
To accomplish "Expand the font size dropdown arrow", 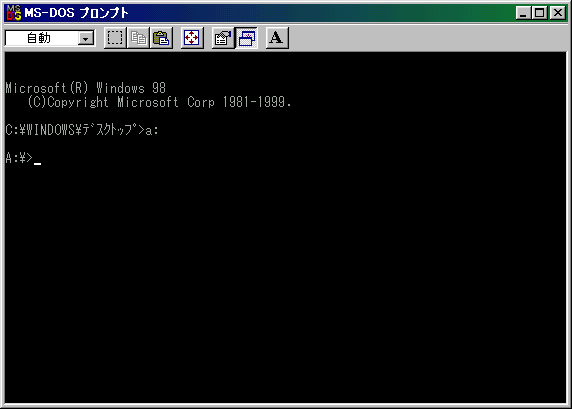I will pos(86,38).
